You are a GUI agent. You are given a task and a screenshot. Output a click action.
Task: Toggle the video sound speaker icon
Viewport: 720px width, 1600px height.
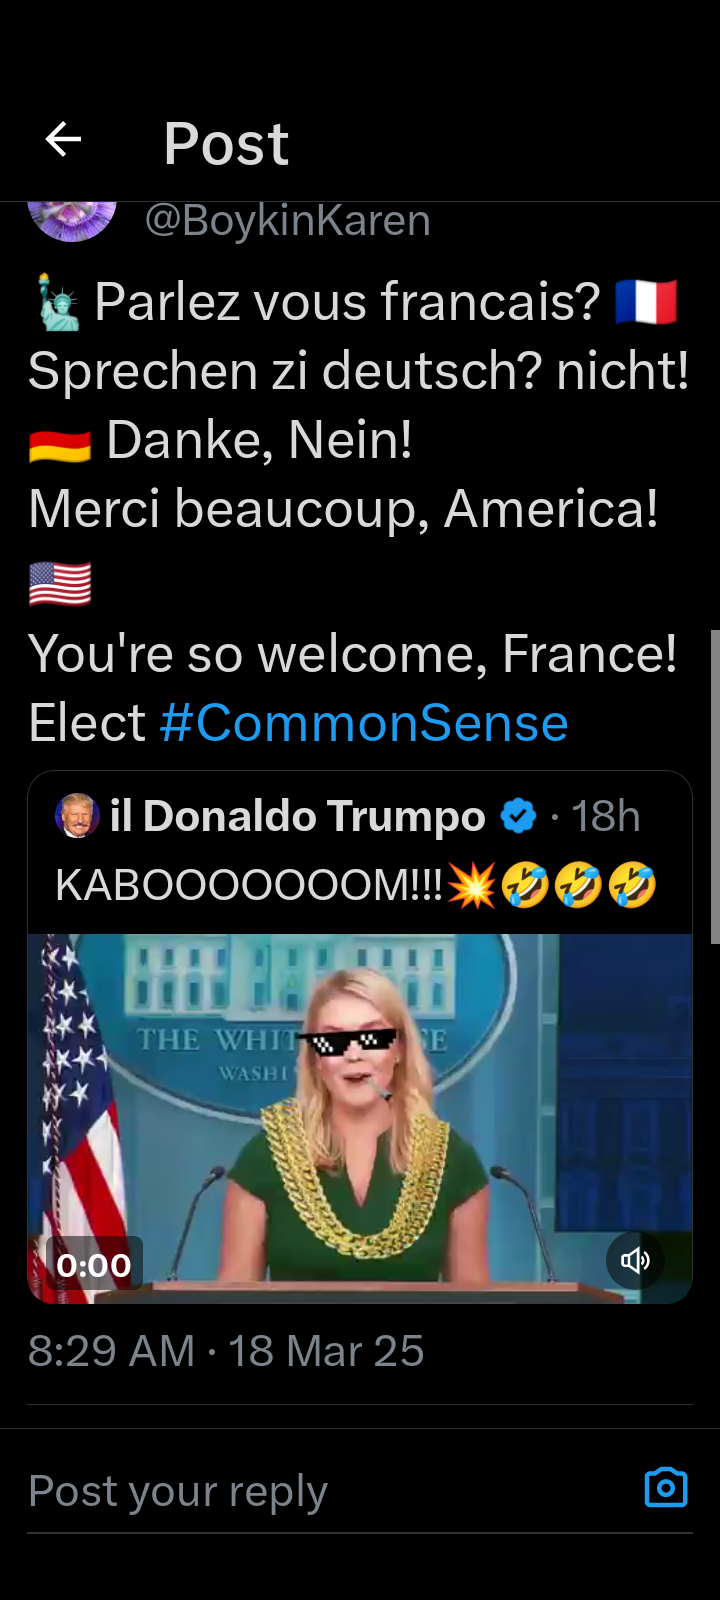[x=635, y=1260]
